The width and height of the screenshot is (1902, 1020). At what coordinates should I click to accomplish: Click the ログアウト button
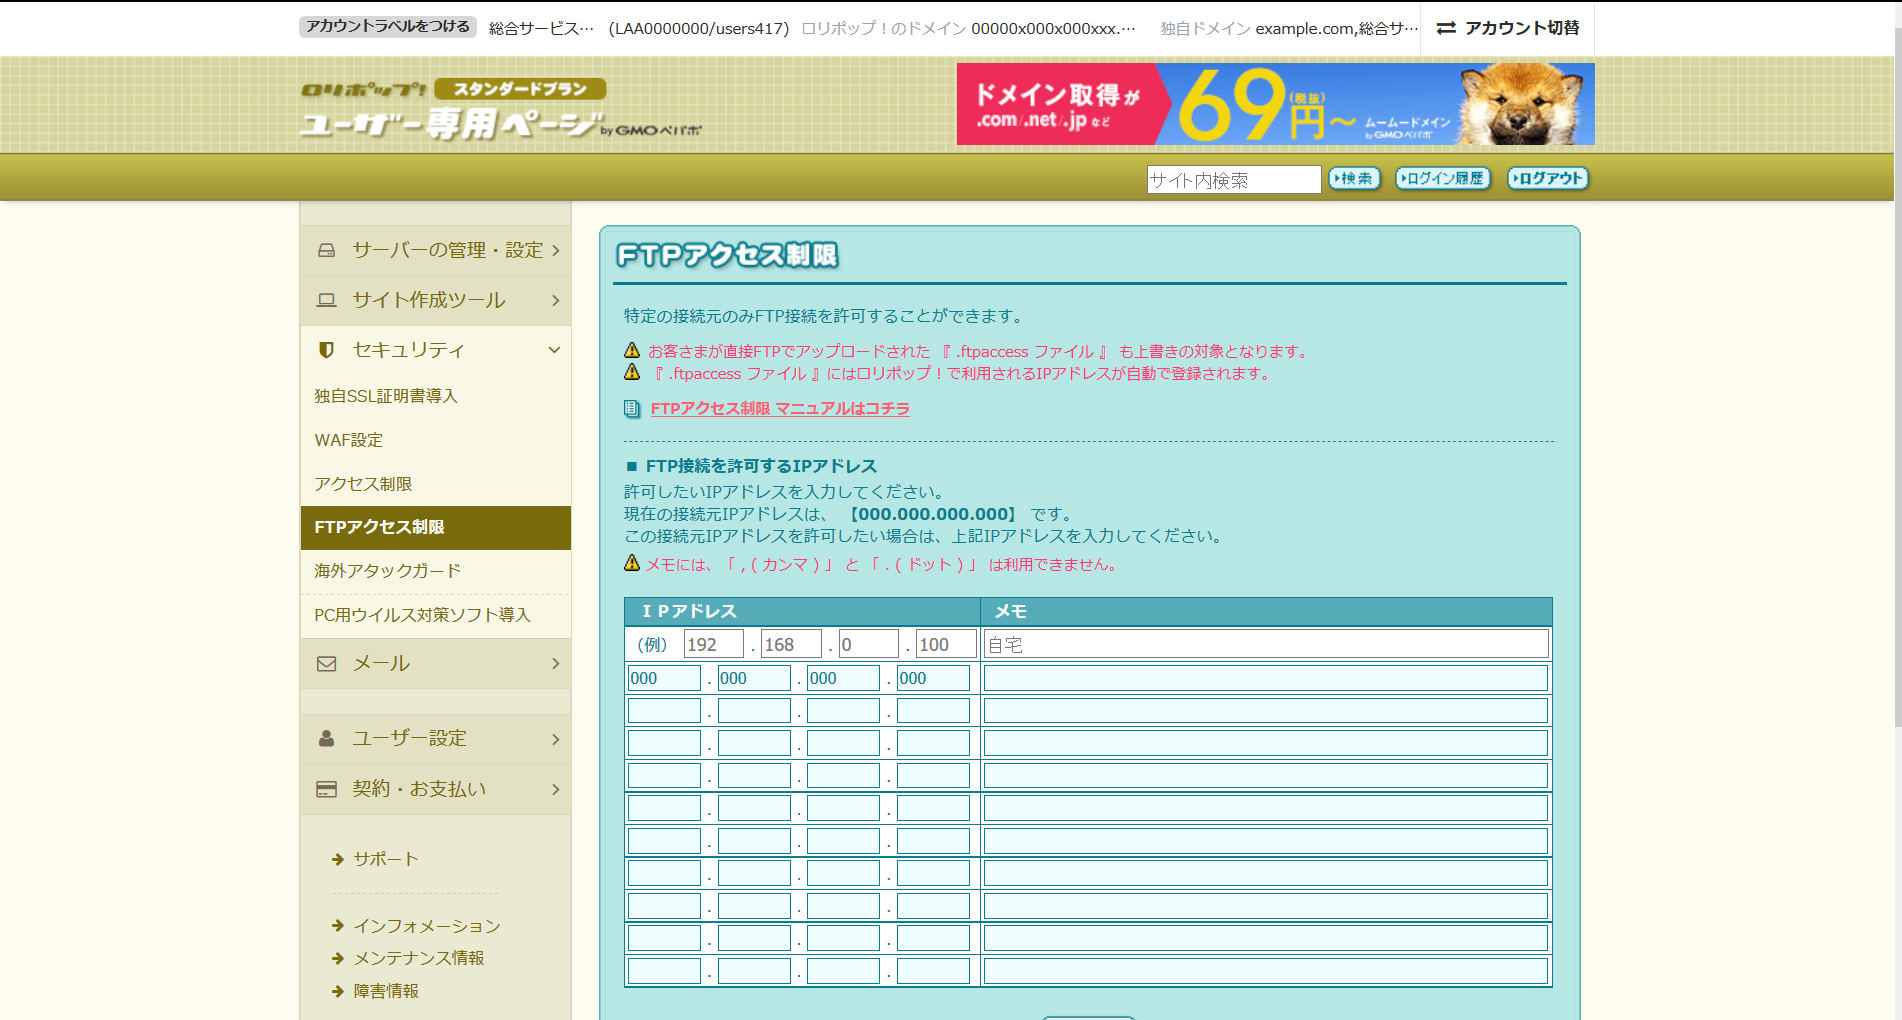(1547, 179)
